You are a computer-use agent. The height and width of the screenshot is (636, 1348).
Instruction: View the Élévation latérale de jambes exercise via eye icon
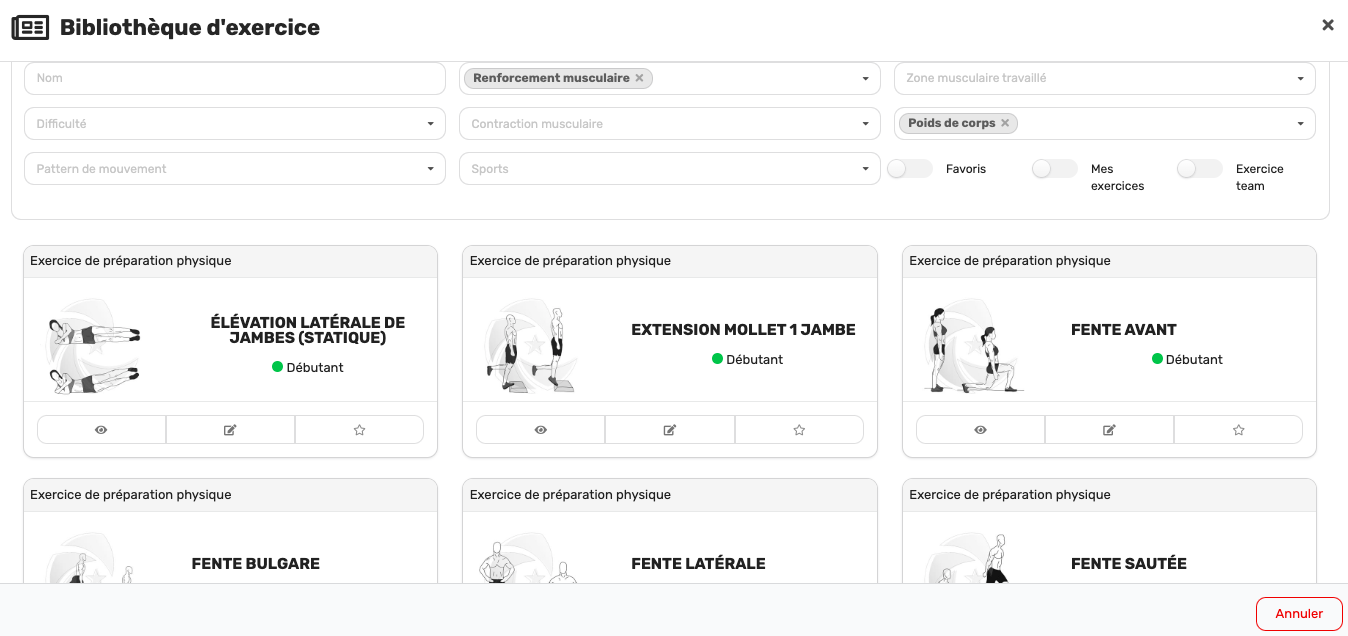point(101,430)
